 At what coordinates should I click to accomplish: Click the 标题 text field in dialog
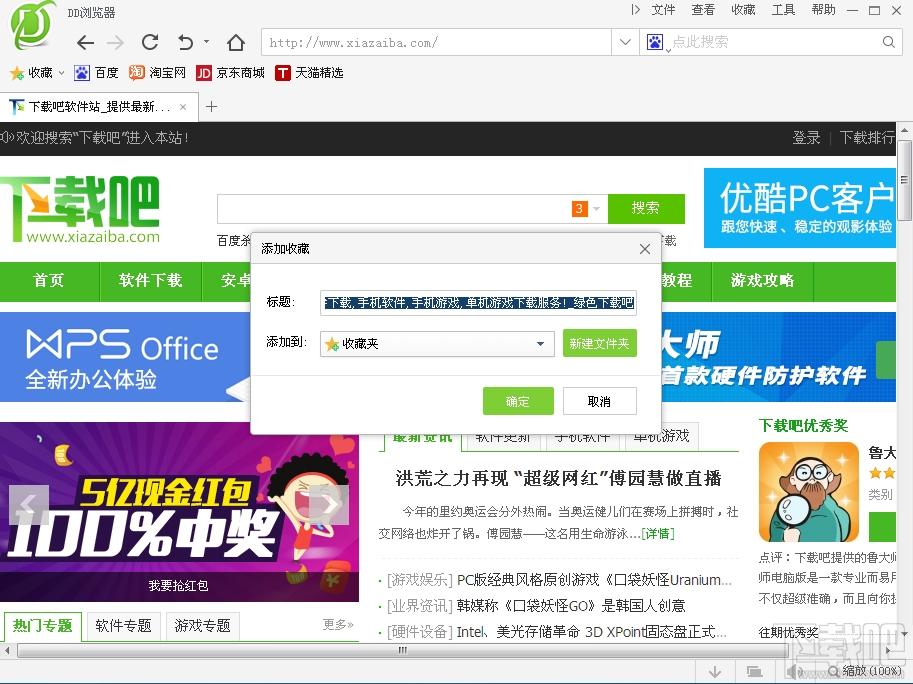click(x=478, y=303)
